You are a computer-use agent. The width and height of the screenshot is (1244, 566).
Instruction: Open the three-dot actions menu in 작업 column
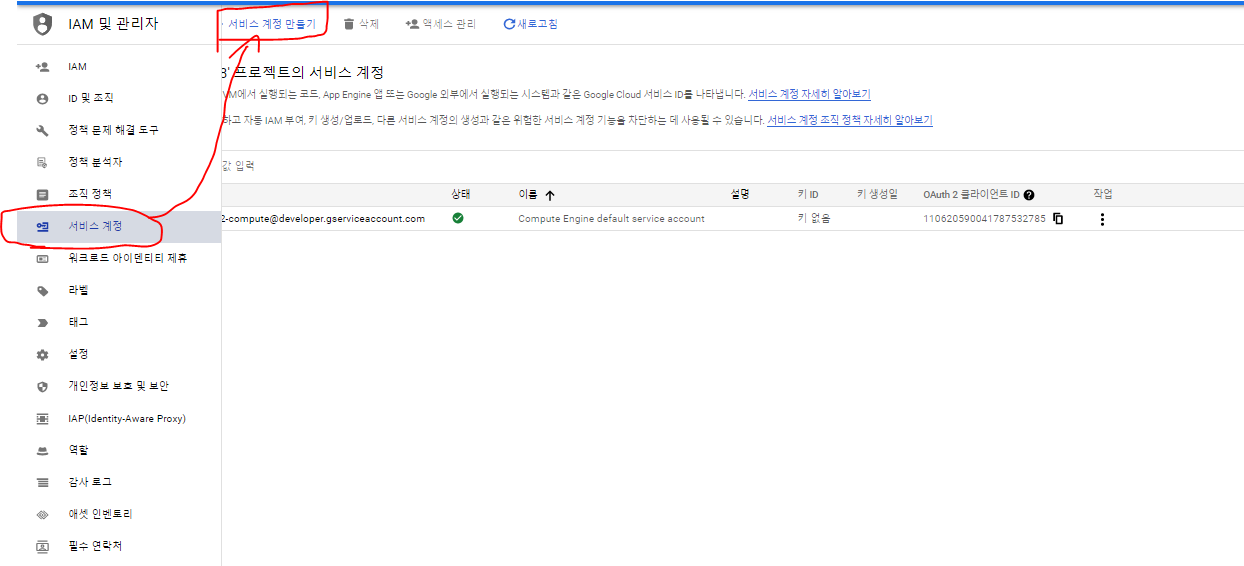click(x=1102, y=219)
